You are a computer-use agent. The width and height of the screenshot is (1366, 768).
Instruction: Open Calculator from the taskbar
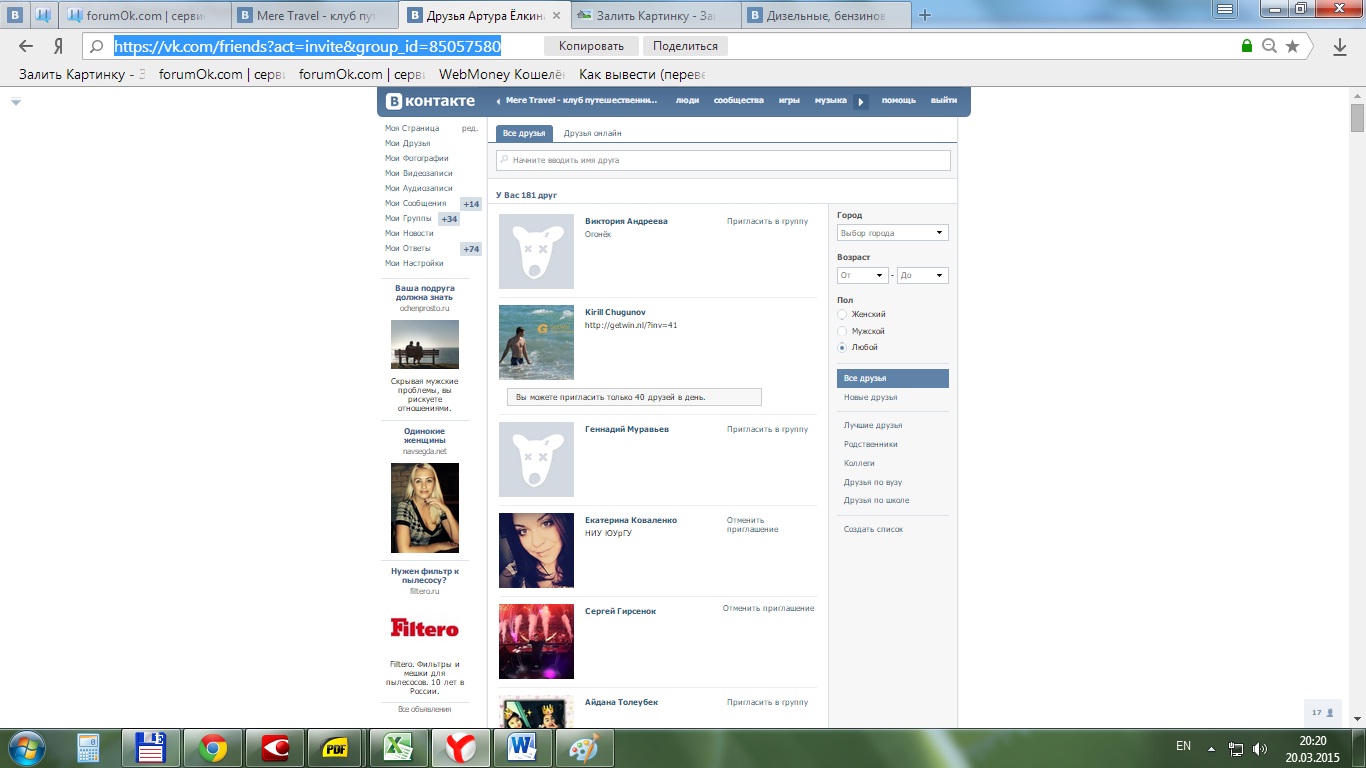(89, 748)
